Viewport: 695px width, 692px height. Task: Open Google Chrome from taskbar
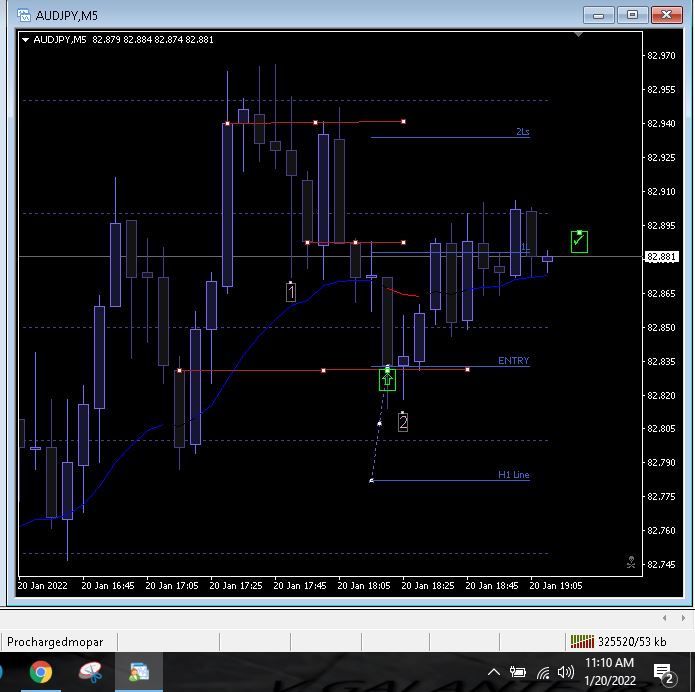[x=41, y=672]
